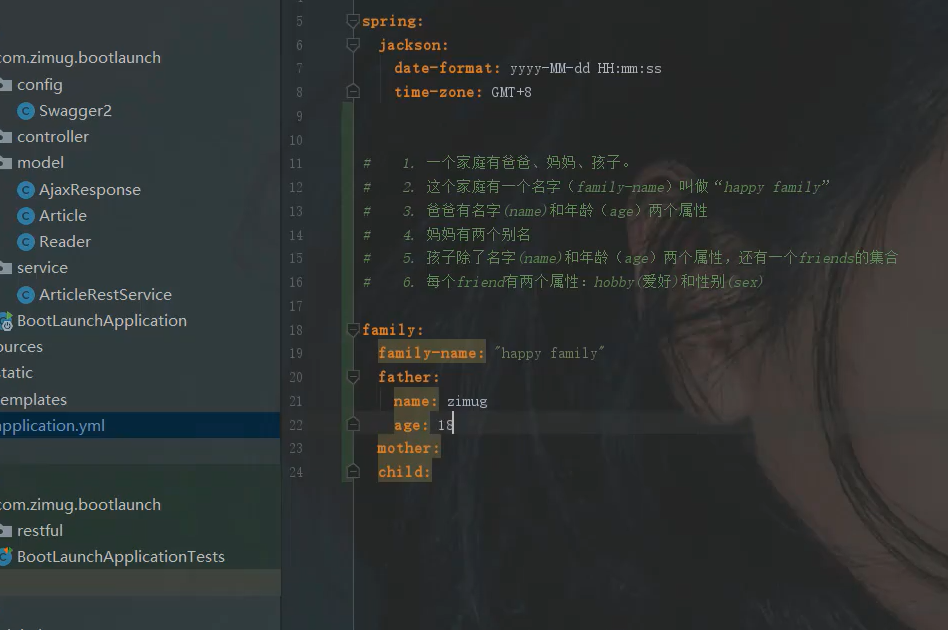The width and height of the screenshot is (948, 630).
Task: Click the 'spring:' key
Action: click(x=393, y=22)
